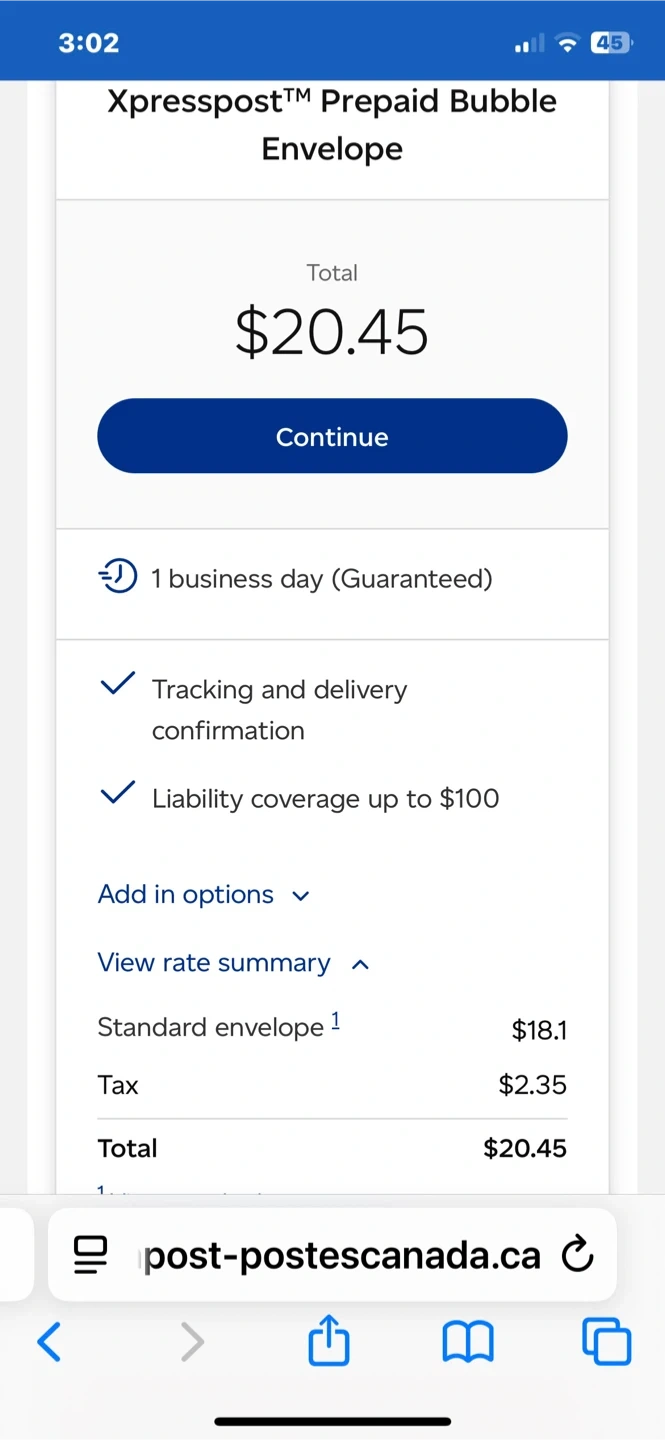Open the Safari share sheet
The image size is (665, 1440).
pos(329,1341)
